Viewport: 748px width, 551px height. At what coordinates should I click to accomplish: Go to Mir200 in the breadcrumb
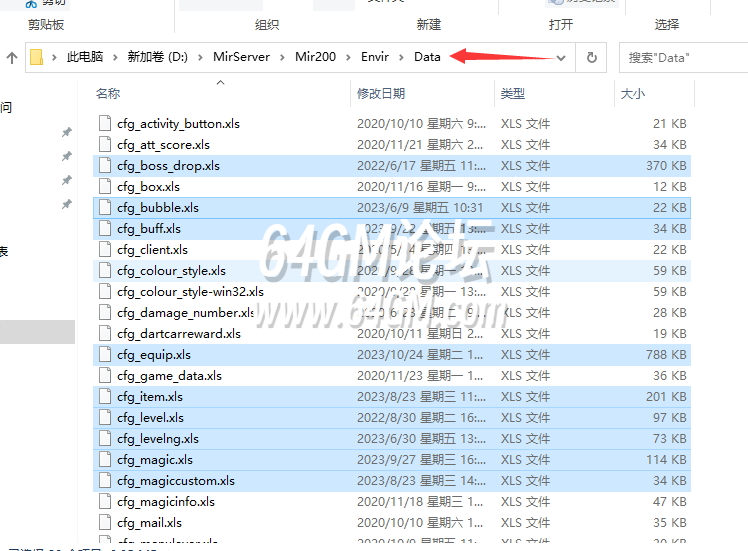[315, 57]
